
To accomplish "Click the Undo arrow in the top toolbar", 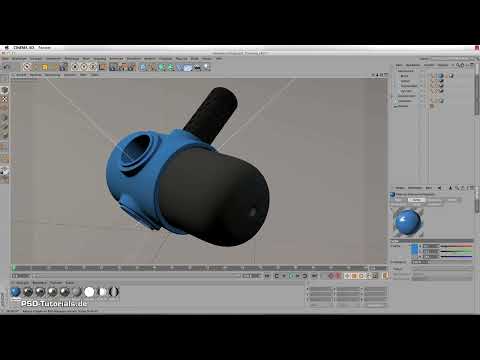I will tap(6, 67).
